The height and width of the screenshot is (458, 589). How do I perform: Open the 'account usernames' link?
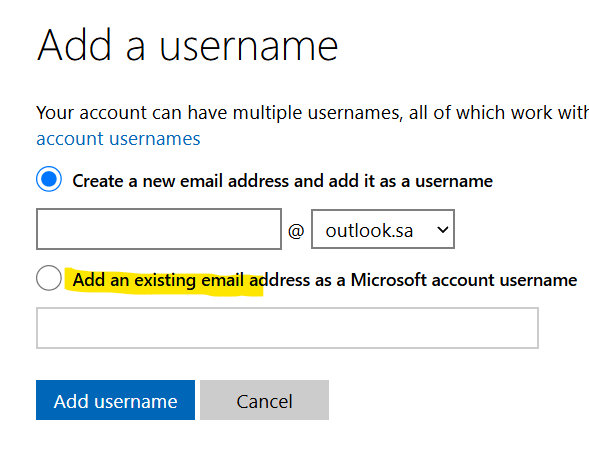tap(118, 139)
